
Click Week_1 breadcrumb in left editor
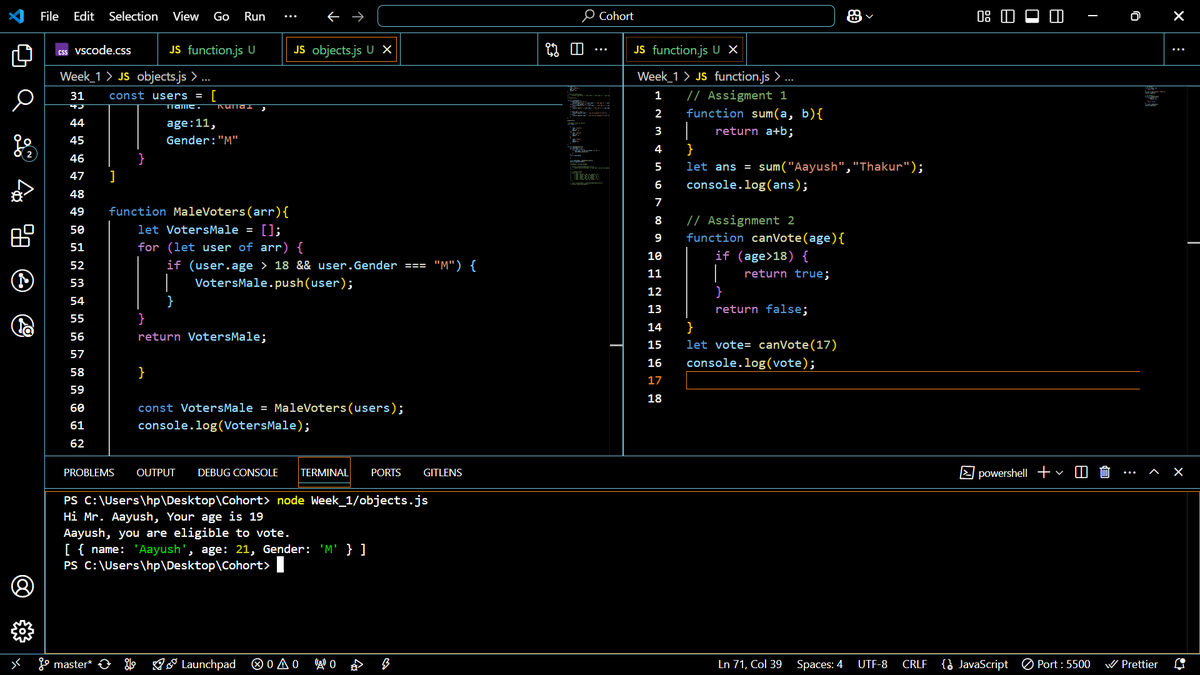pyautogui.click(x=80, y=76)
